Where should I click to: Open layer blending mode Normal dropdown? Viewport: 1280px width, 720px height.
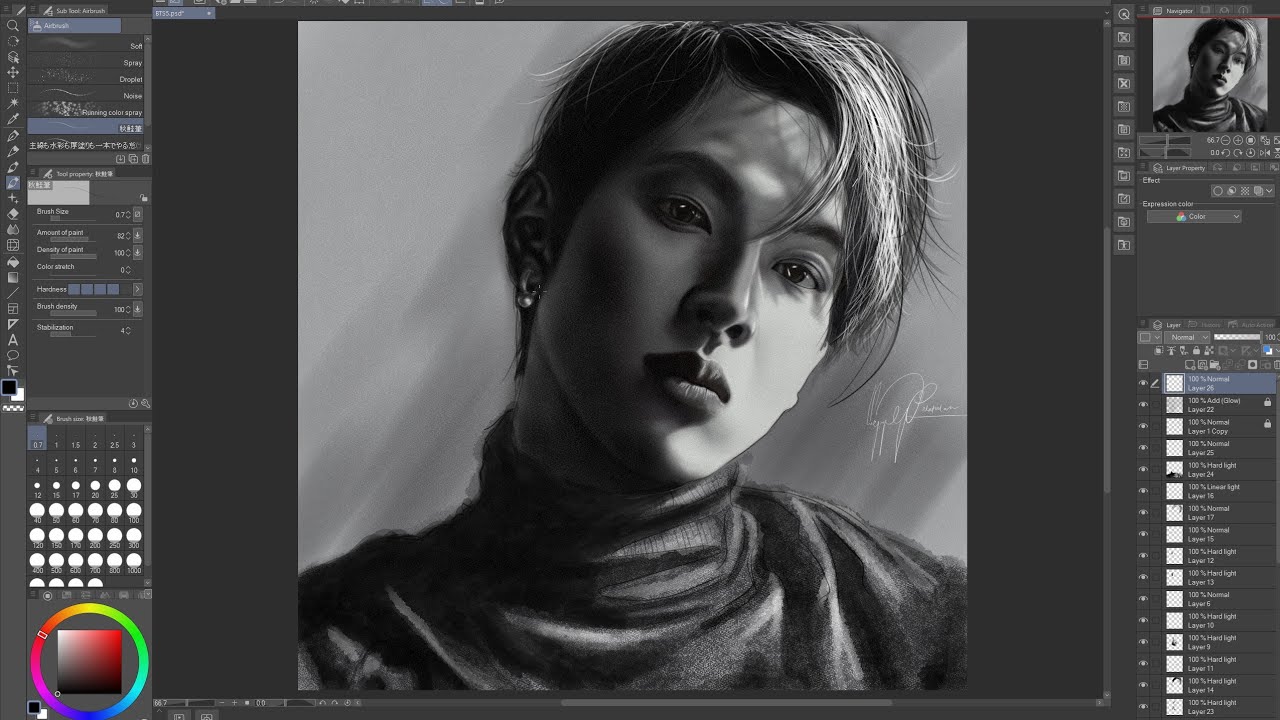click(1186, 338)
